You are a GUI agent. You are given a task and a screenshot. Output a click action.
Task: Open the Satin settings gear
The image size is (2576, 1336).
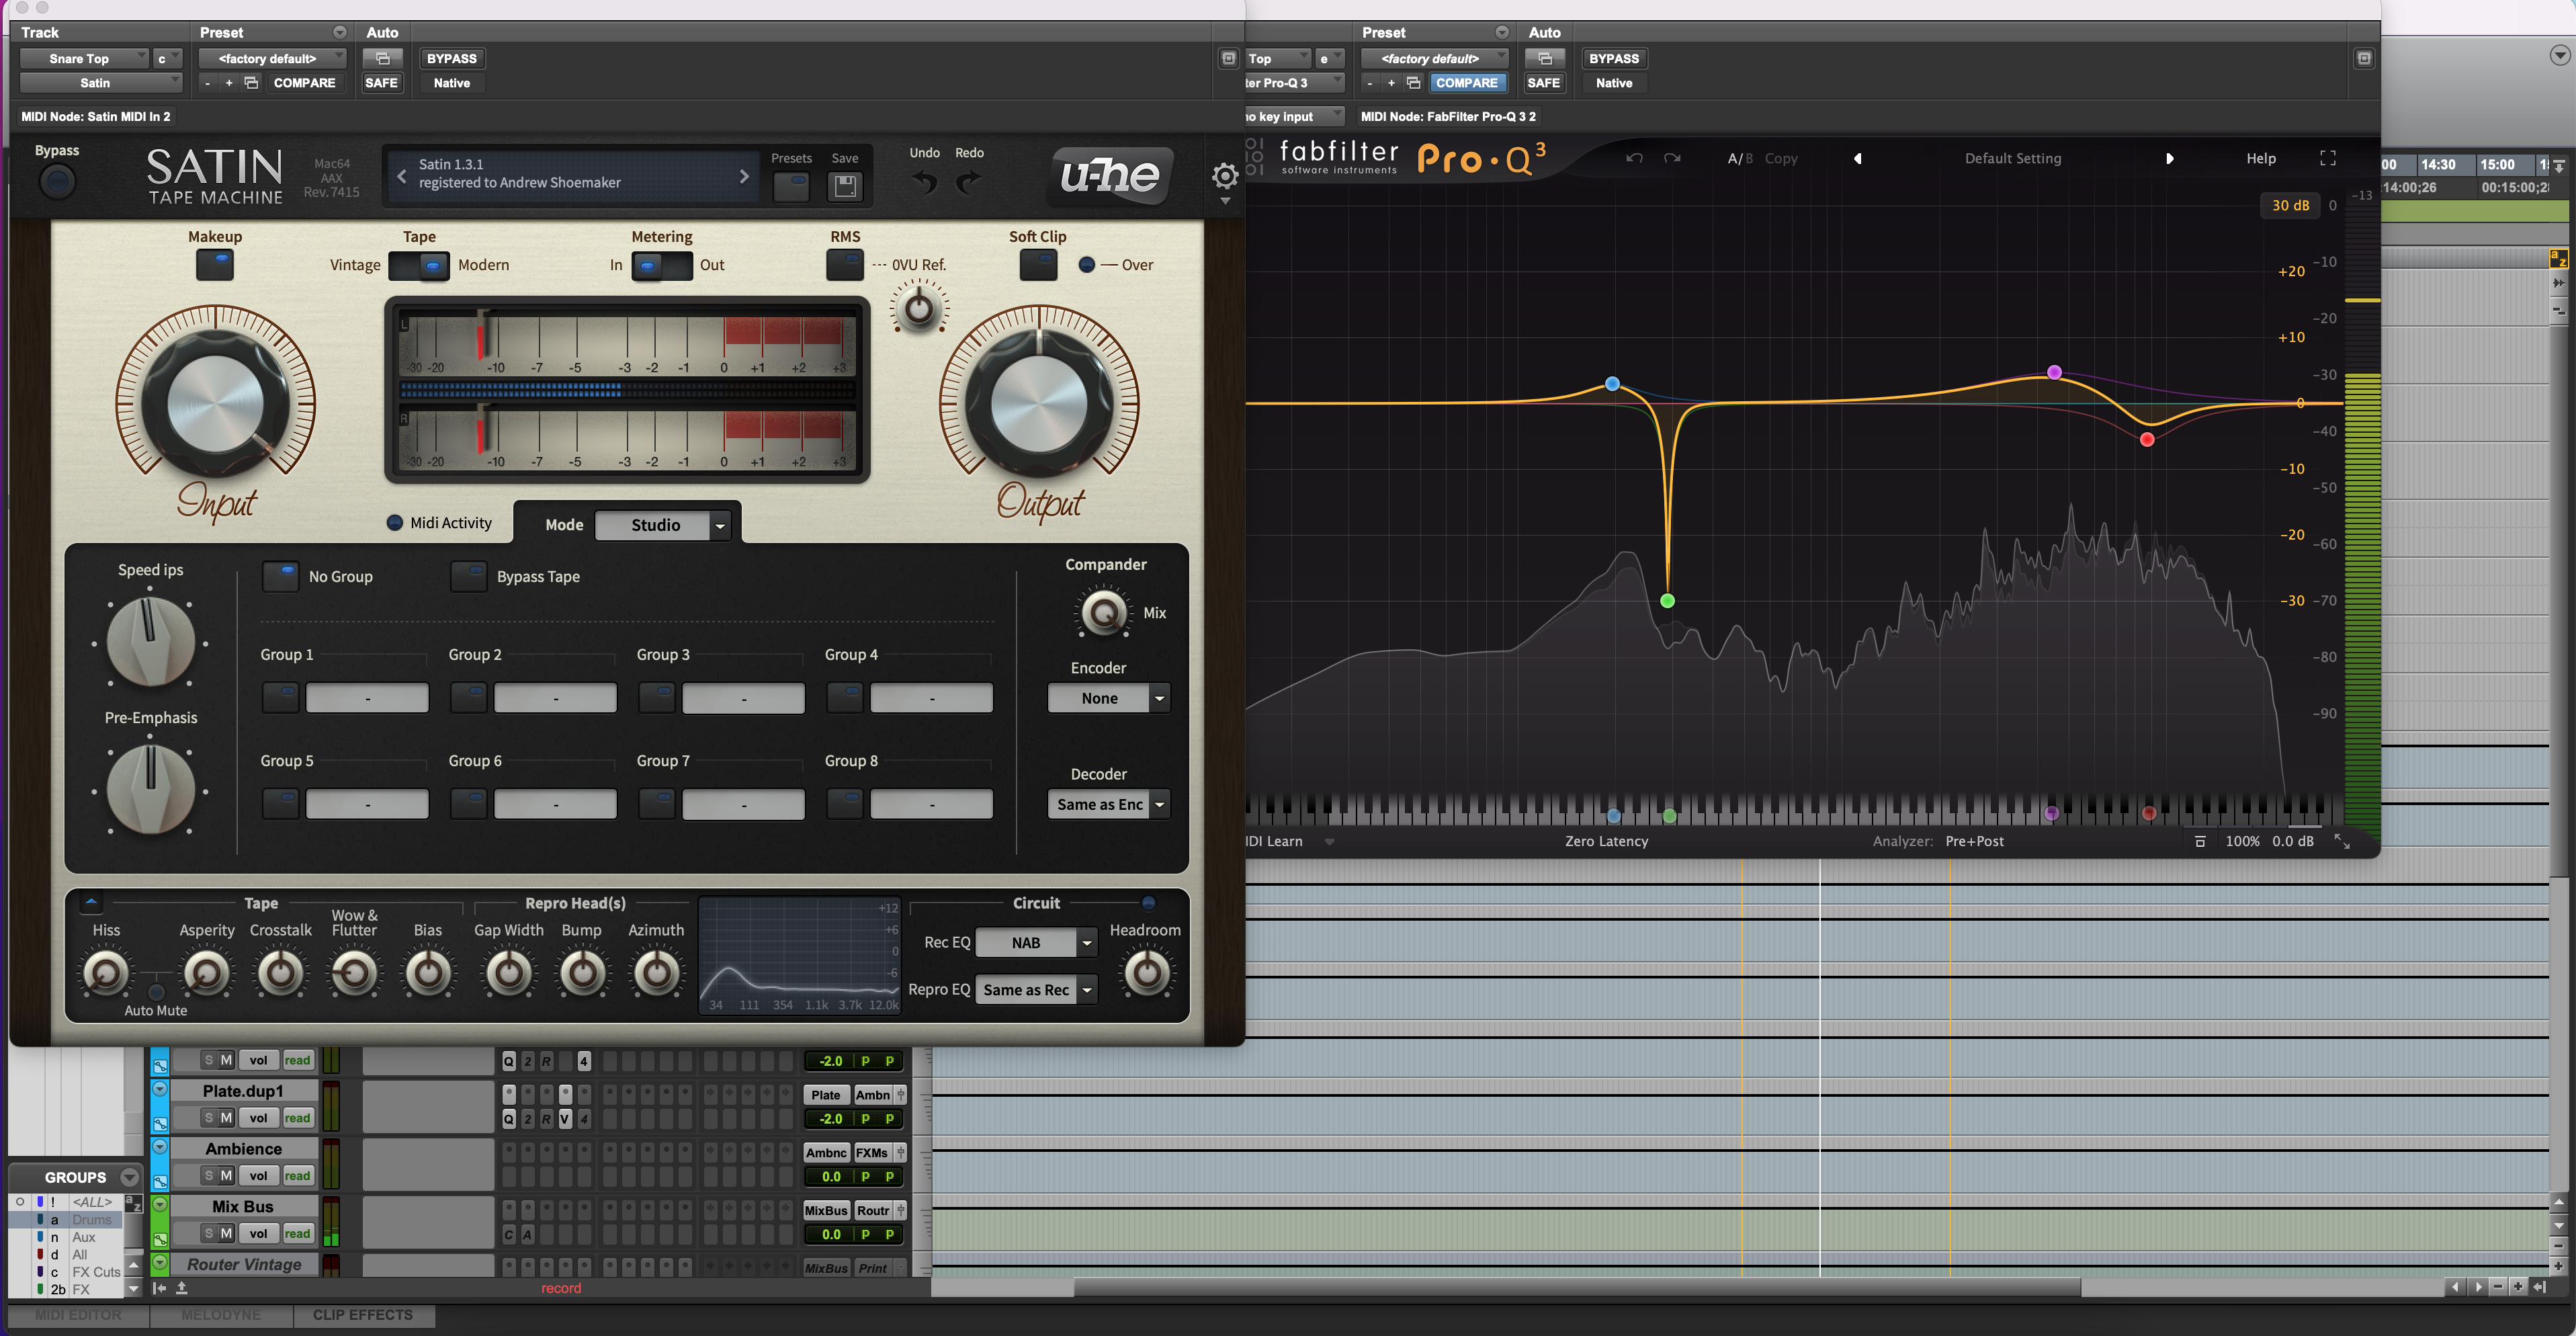pyautogui.click(x=1225, y=177)
